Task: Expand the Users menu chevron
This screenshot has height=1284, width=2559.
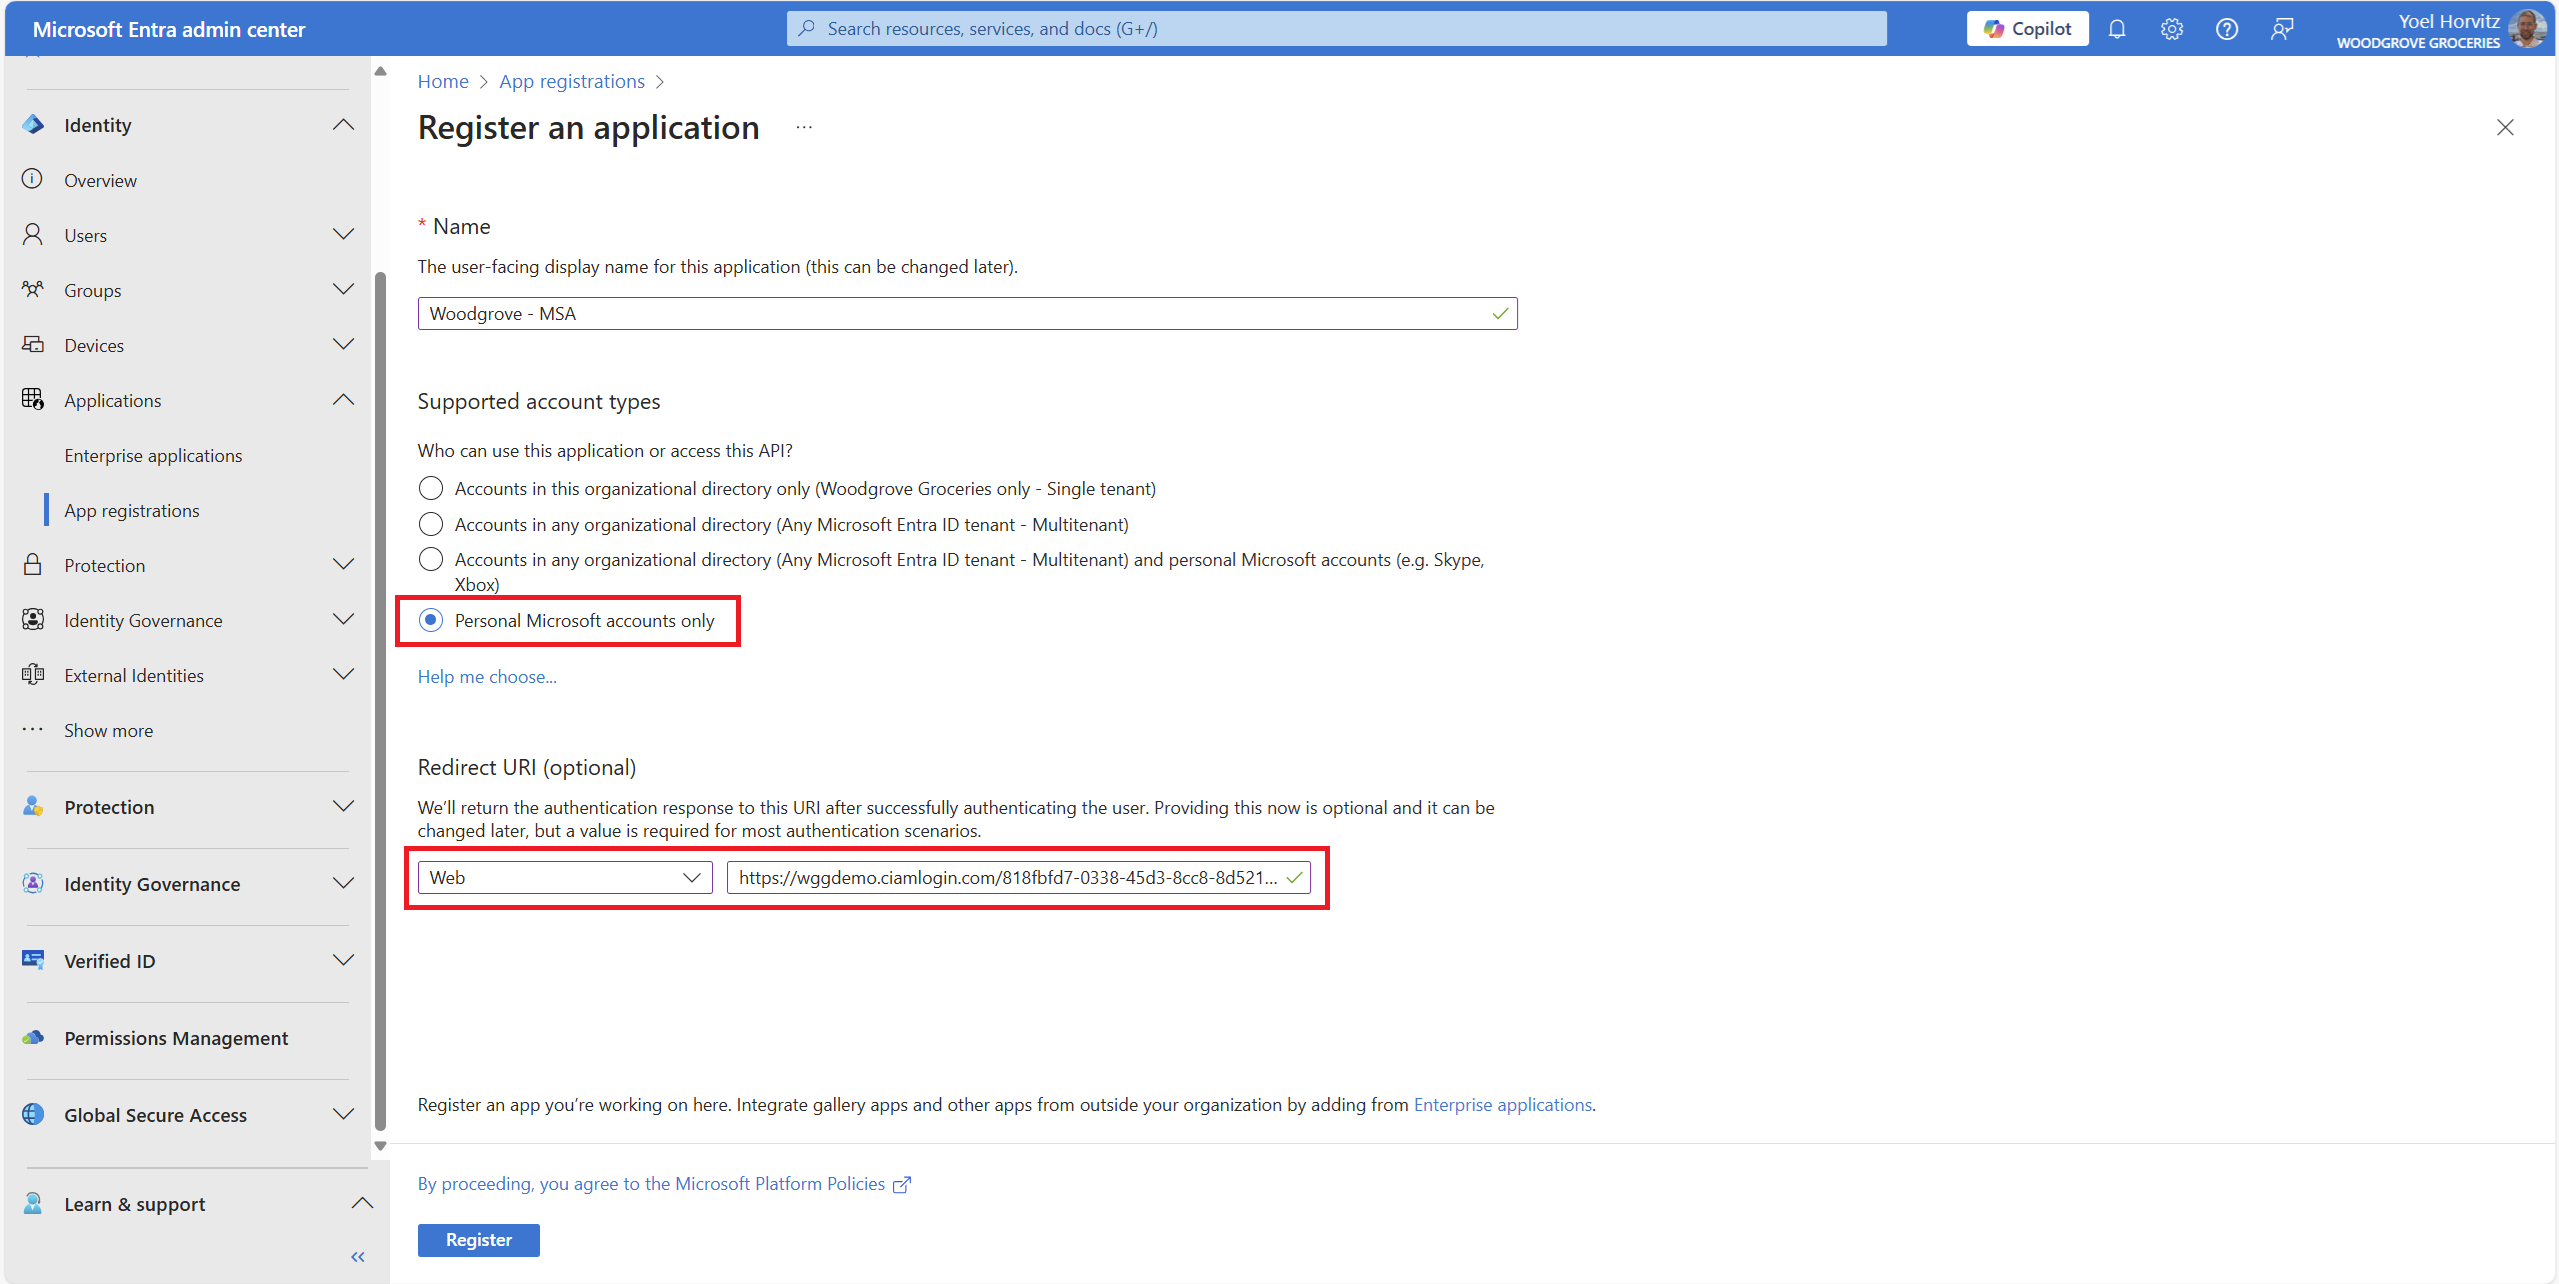Action: (343, 235)
